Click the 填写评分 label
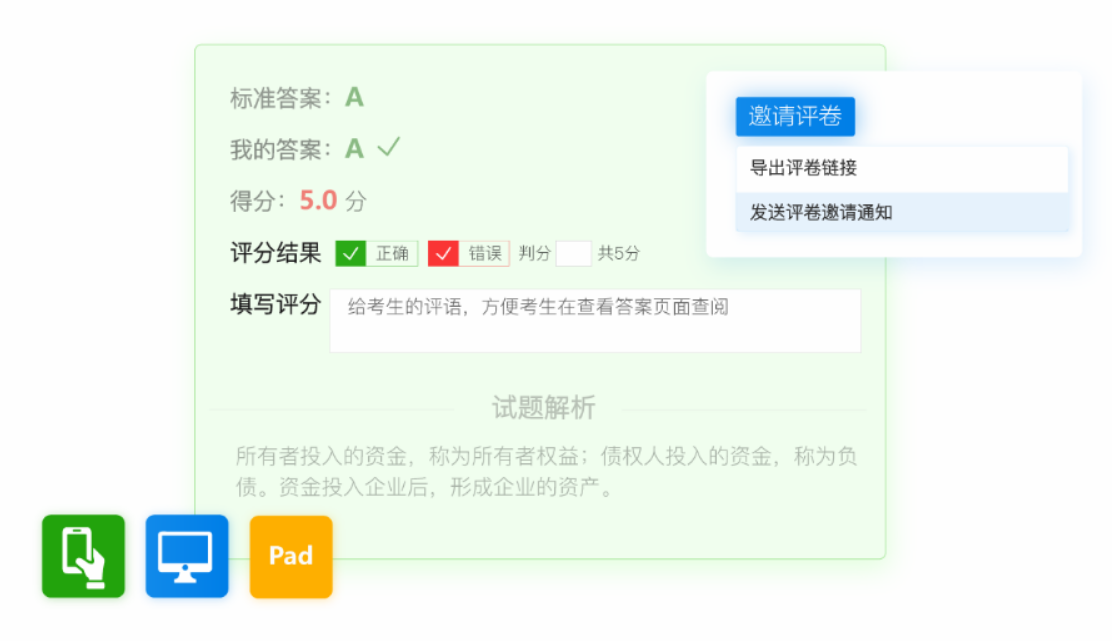Screen dimensions: 1112x641 coord(276,305)
